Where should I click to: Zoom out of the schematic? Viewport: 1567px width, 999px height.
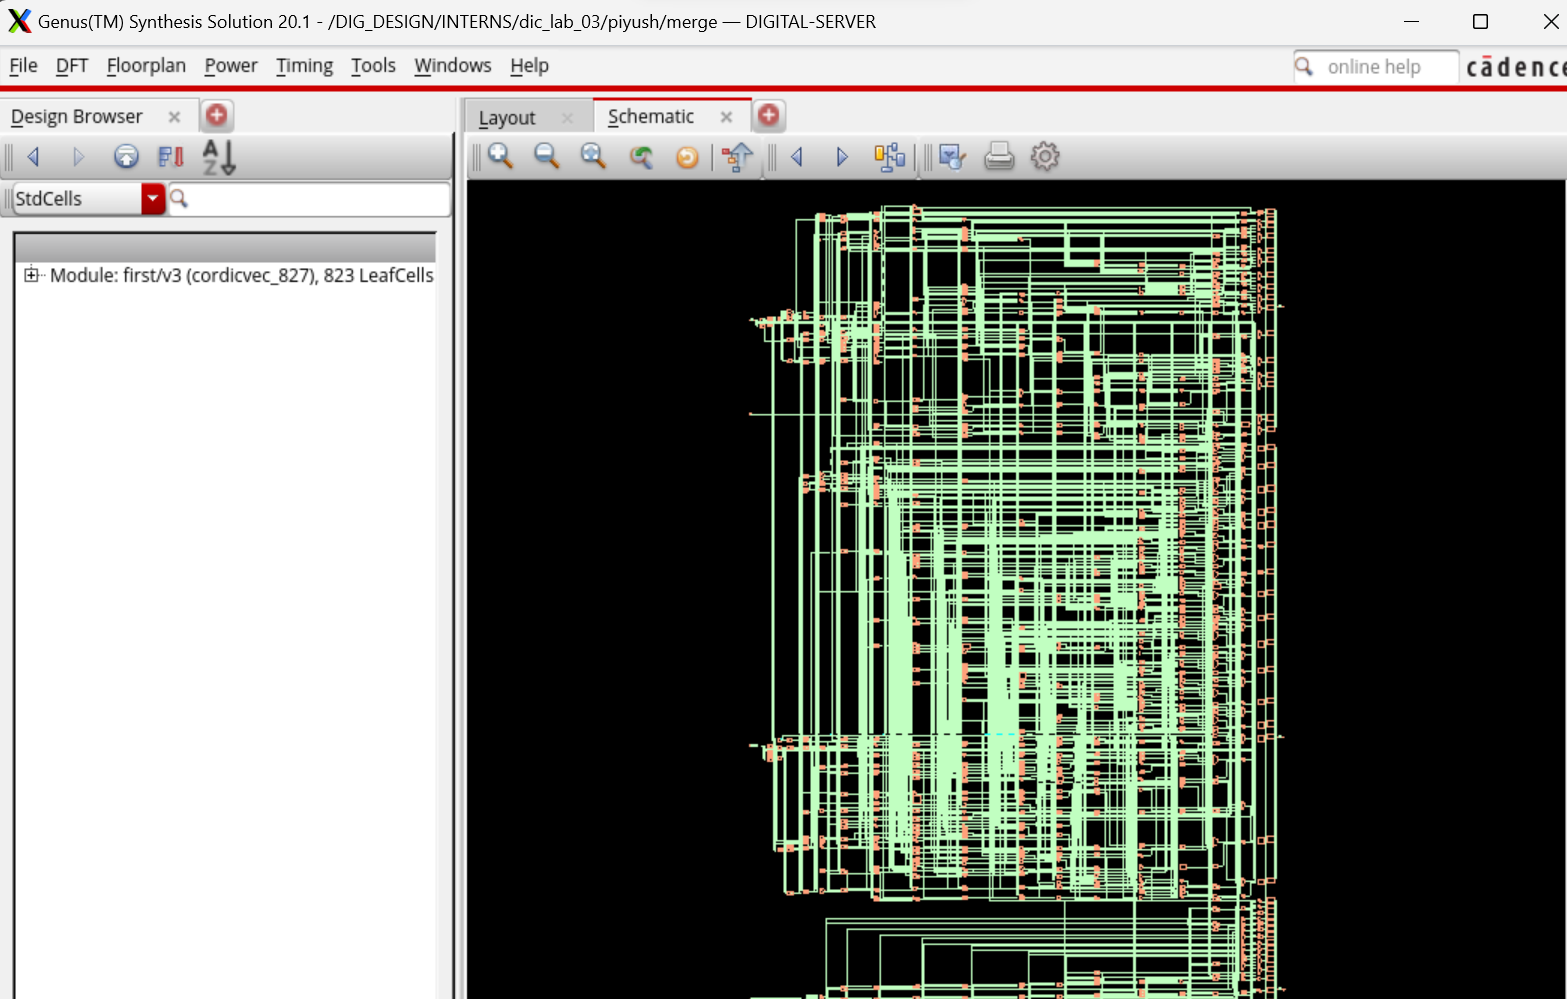546,156
